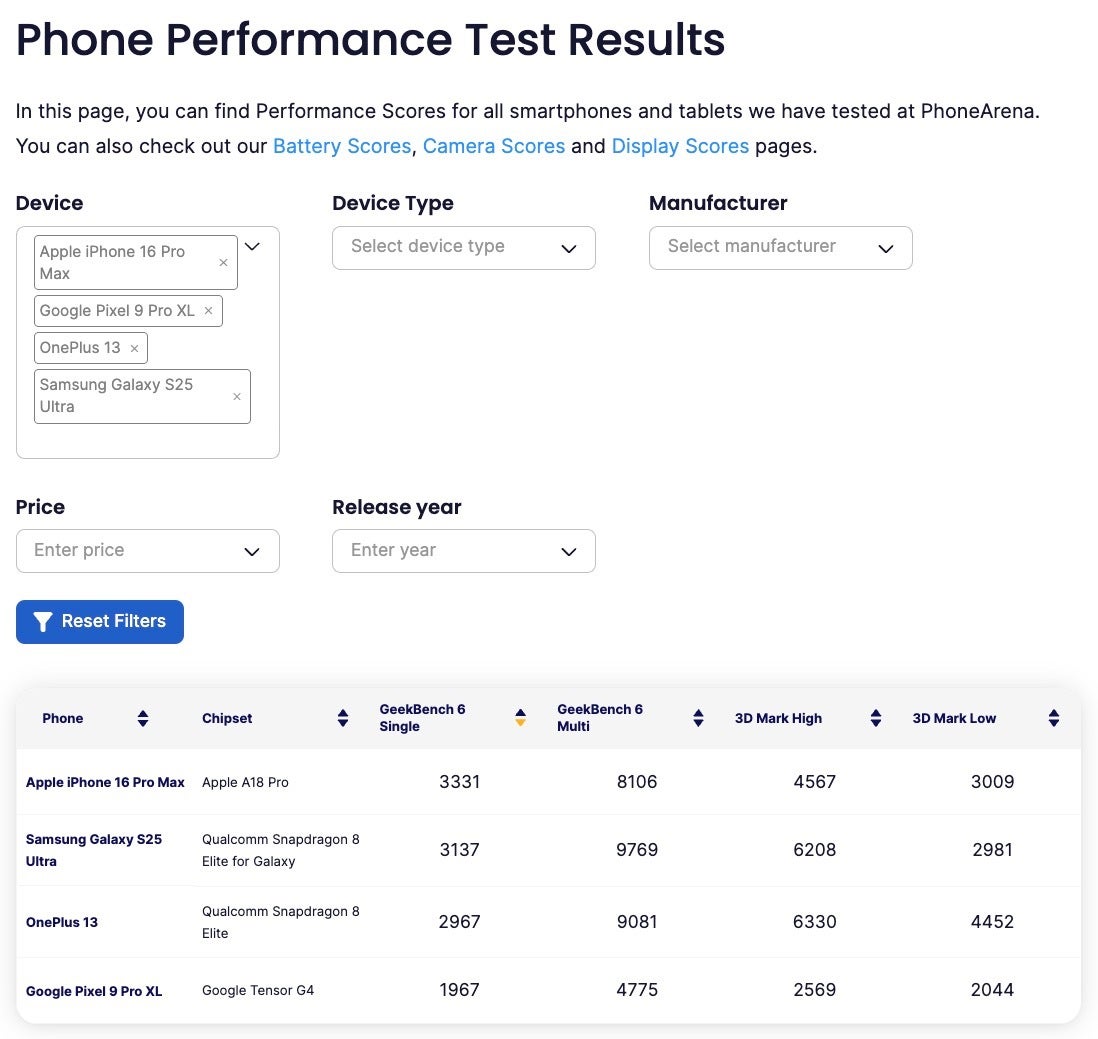
Task: Expand the Device list chevron
Action: coord(253,246)
